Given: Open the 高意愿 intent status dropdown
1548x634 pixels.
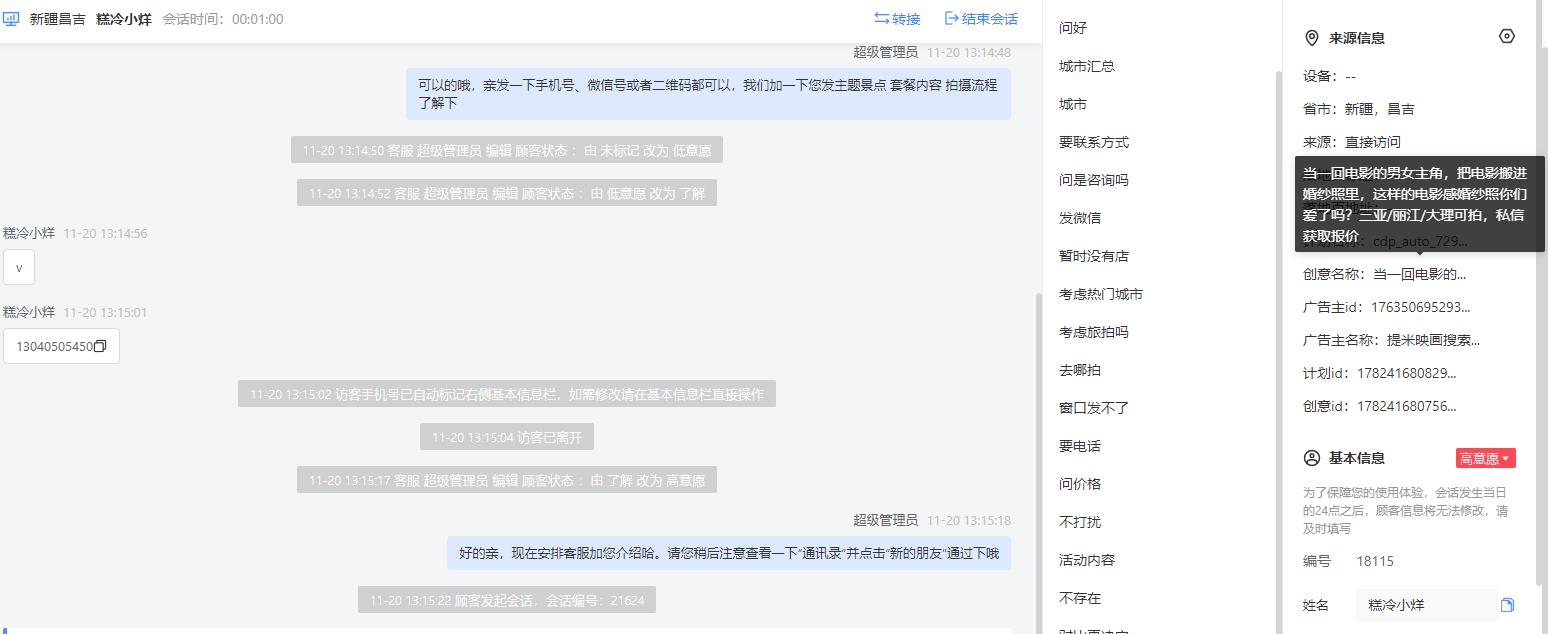Looking at the screenshot, I should click(x=1485, y=458).
